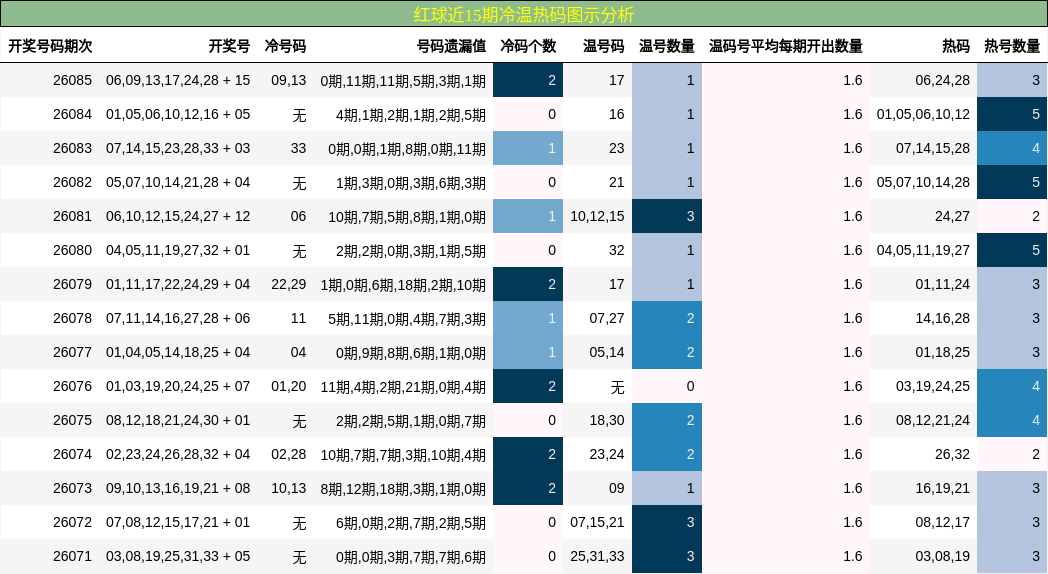Select issue number 26073
Viewport: 1048px width, 574px height.
72,488
